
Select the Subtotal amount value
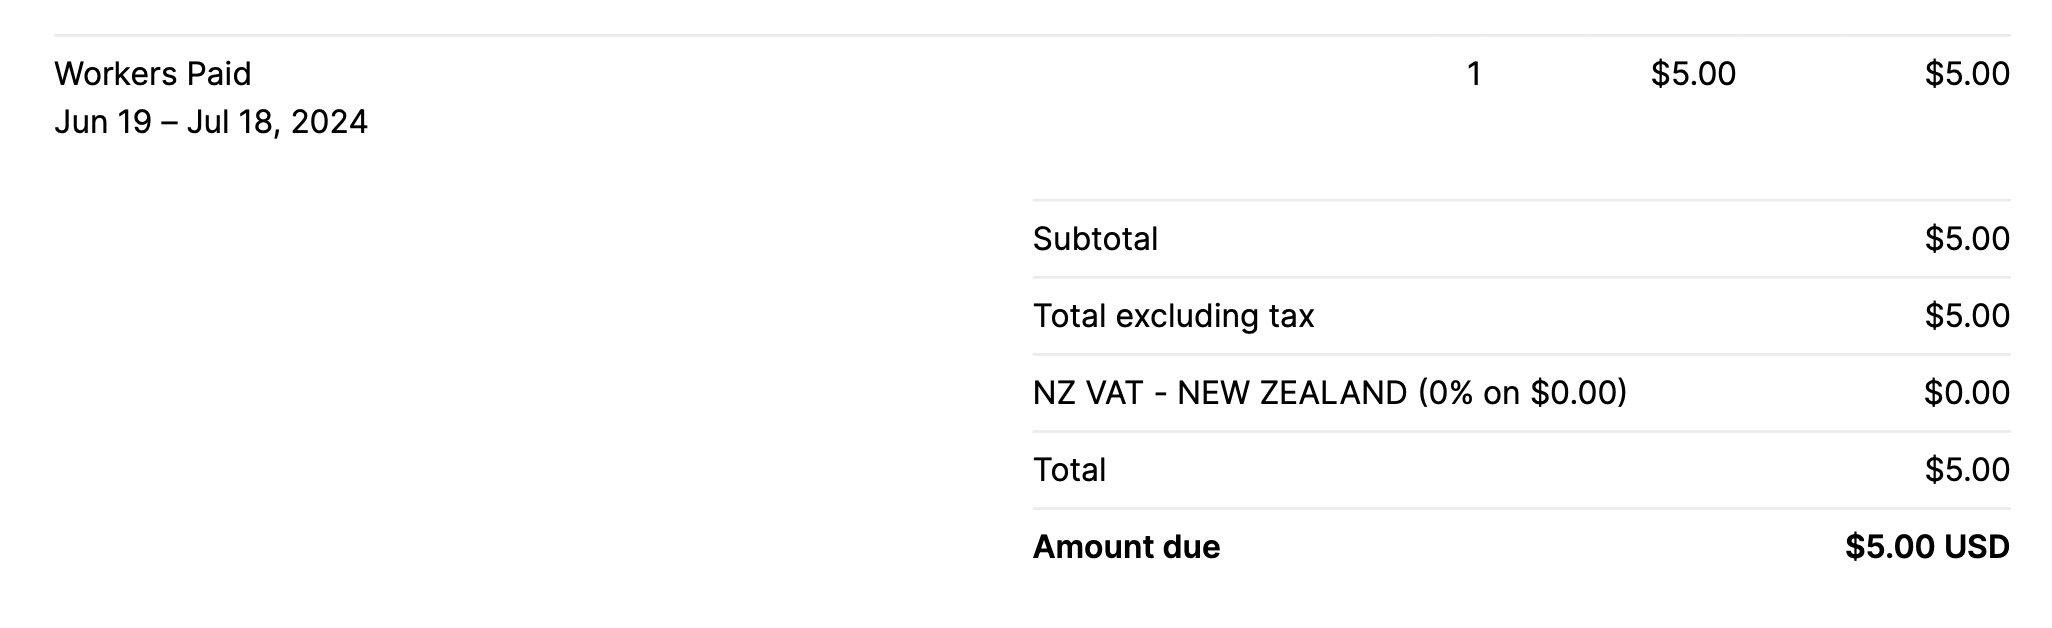coord(1966,239)
